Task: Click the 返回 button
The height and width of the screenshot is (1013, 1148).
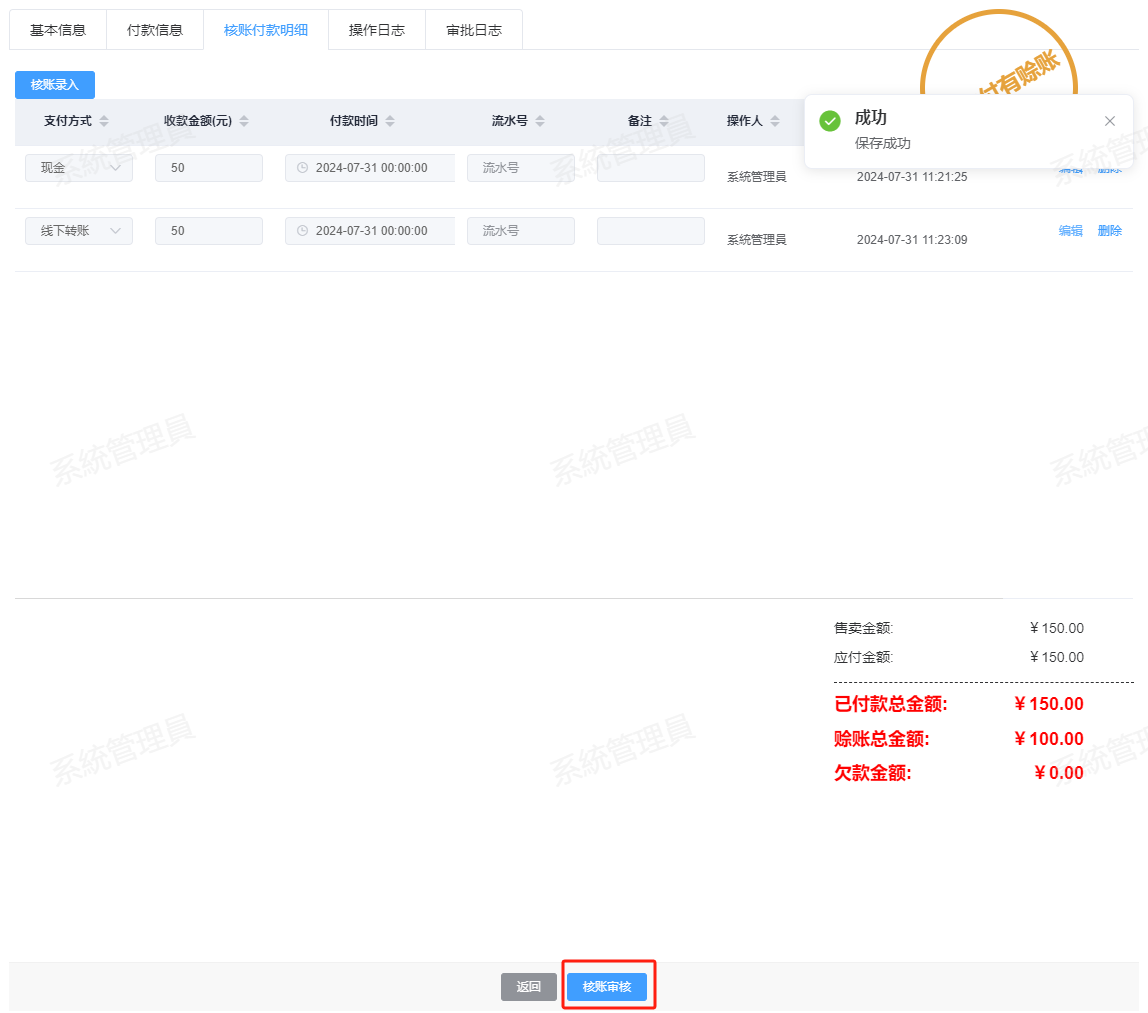Action: click(x=529, y=987)
